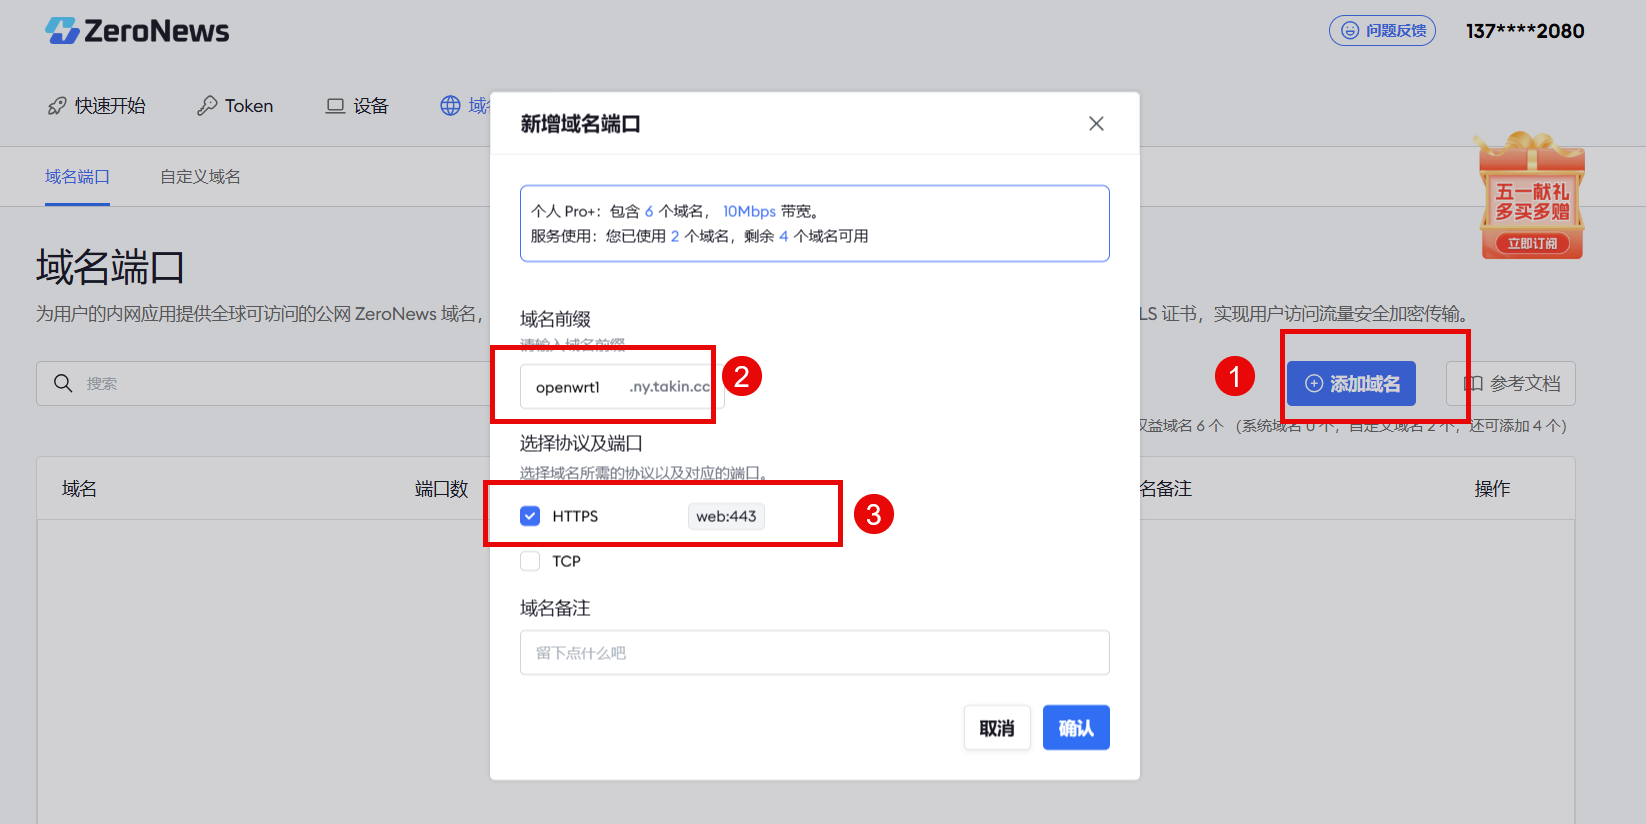Open 参考文档 reference docs
The height and width of the screenshot is (824, 1646).
(x=1511, y=384)
